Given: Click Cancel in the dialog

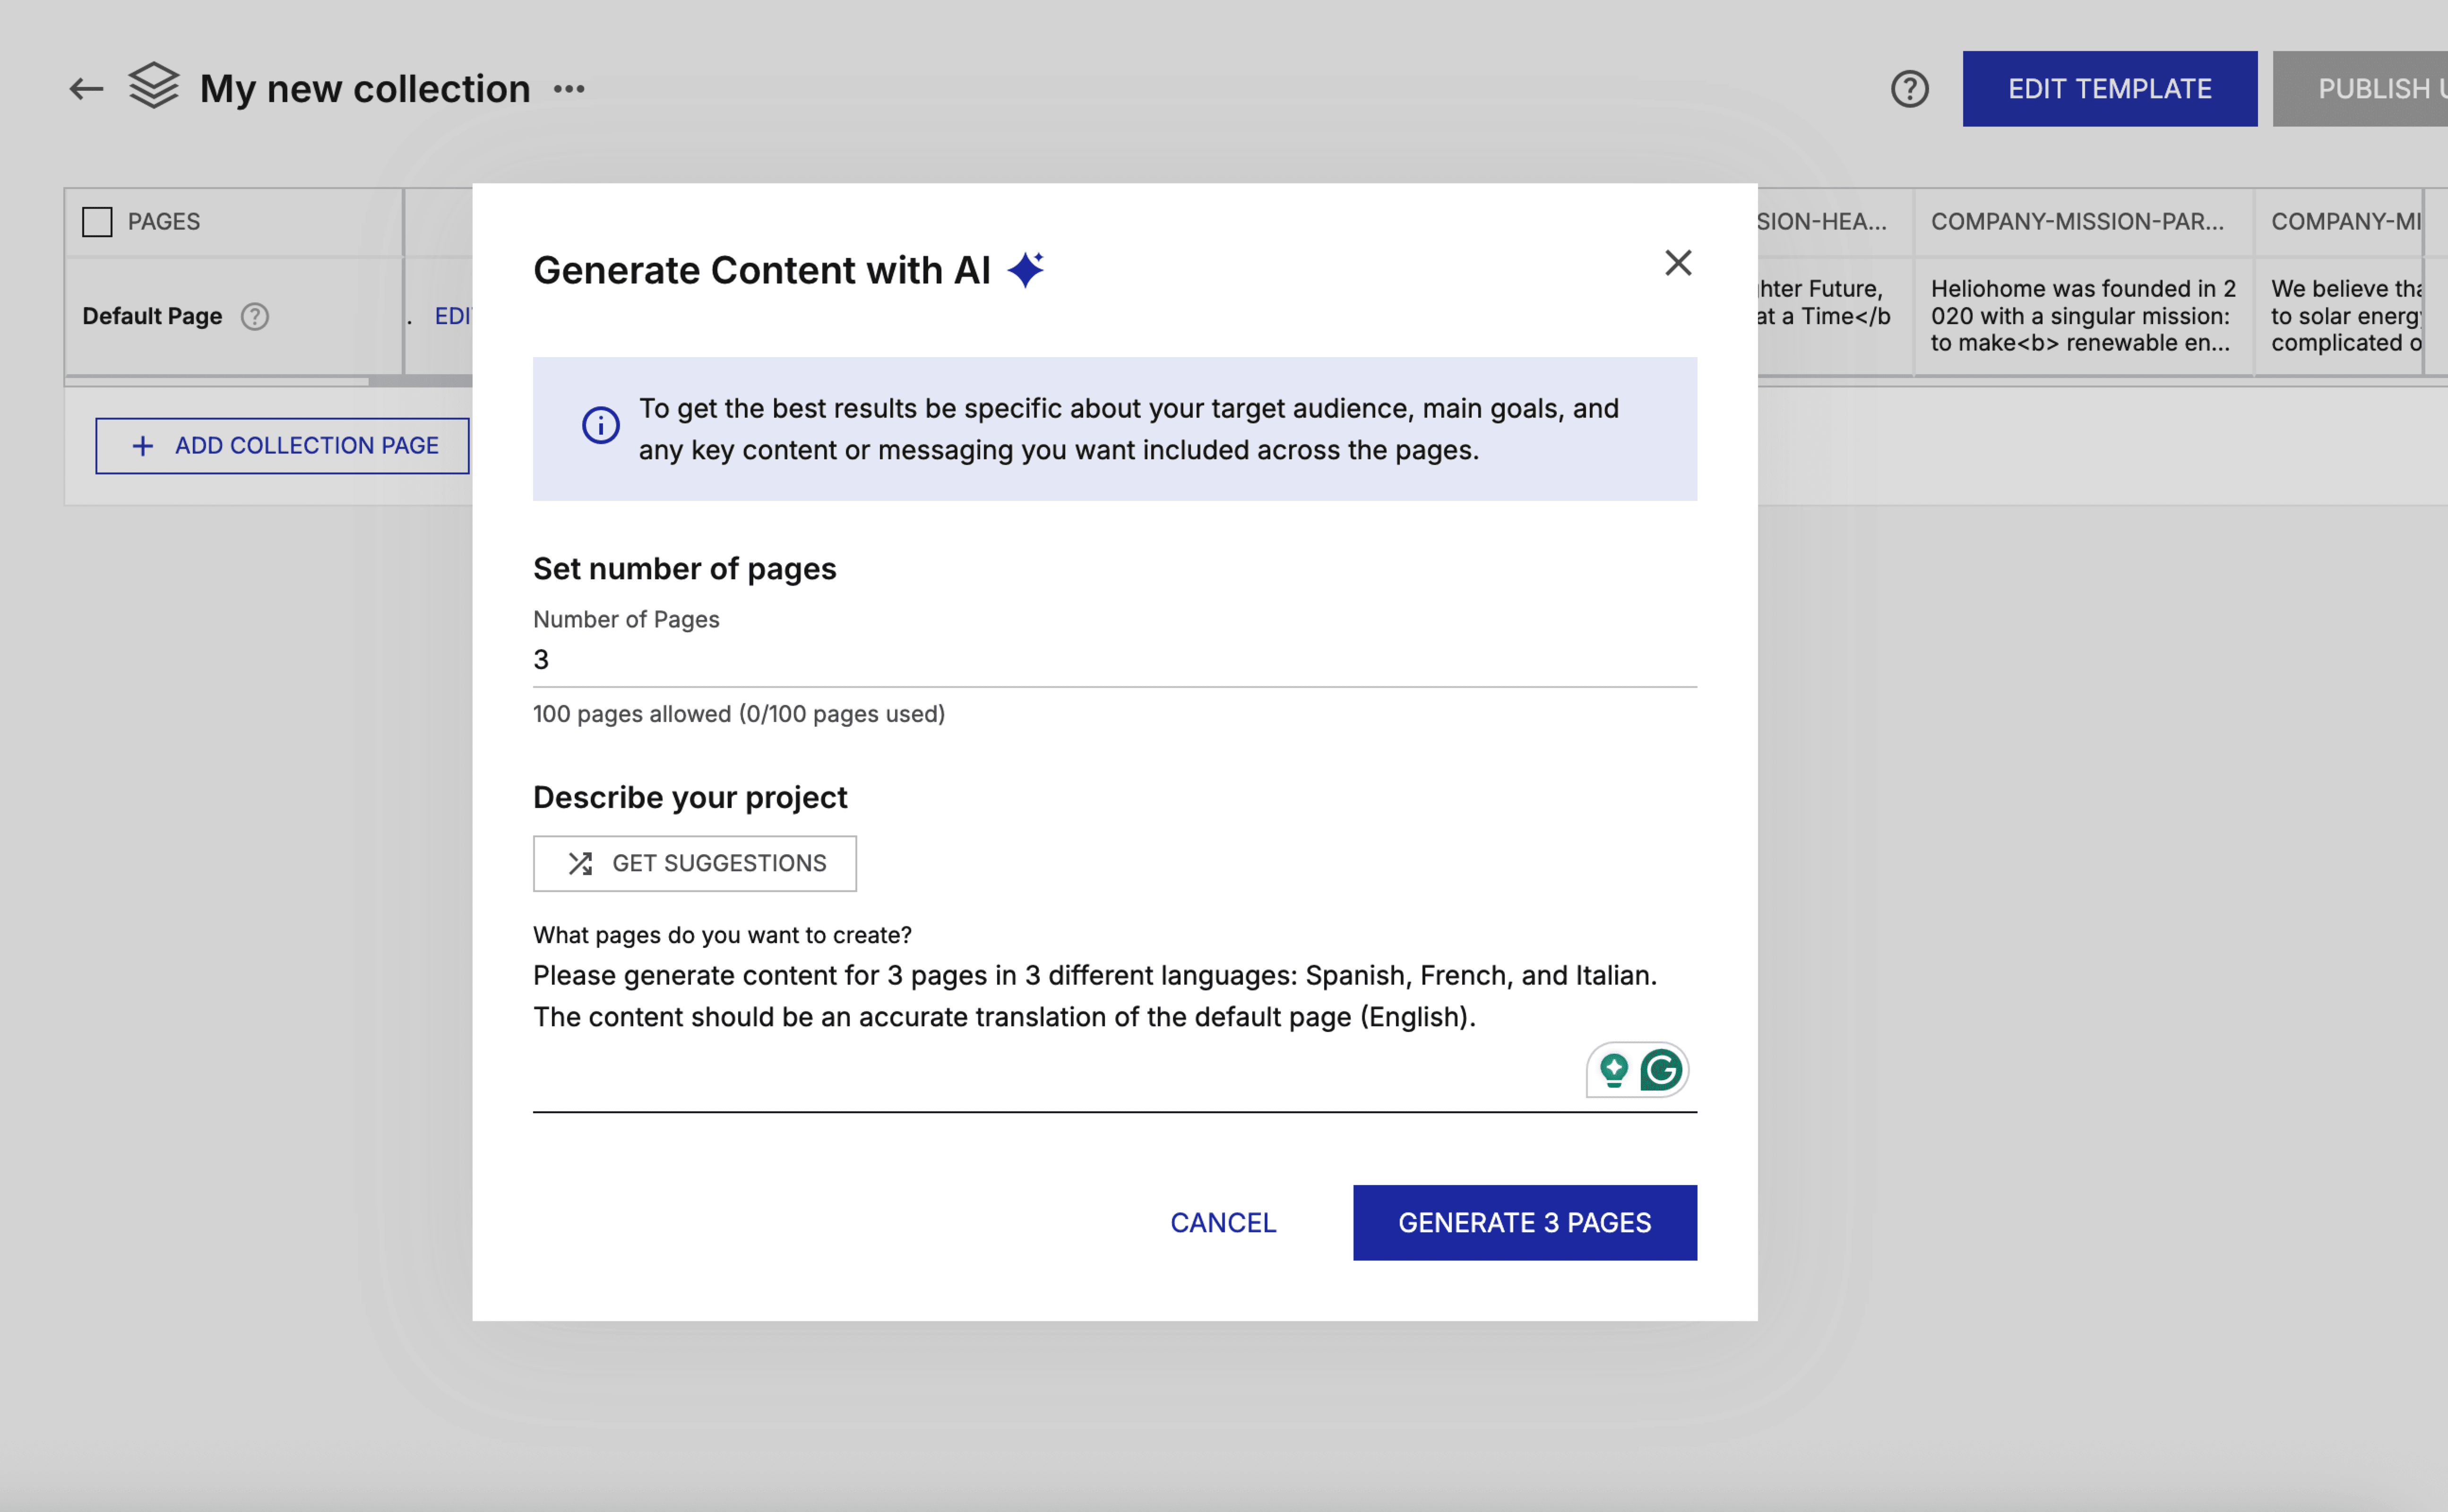Looking at the screenshot, I should pos(1223,1222).
